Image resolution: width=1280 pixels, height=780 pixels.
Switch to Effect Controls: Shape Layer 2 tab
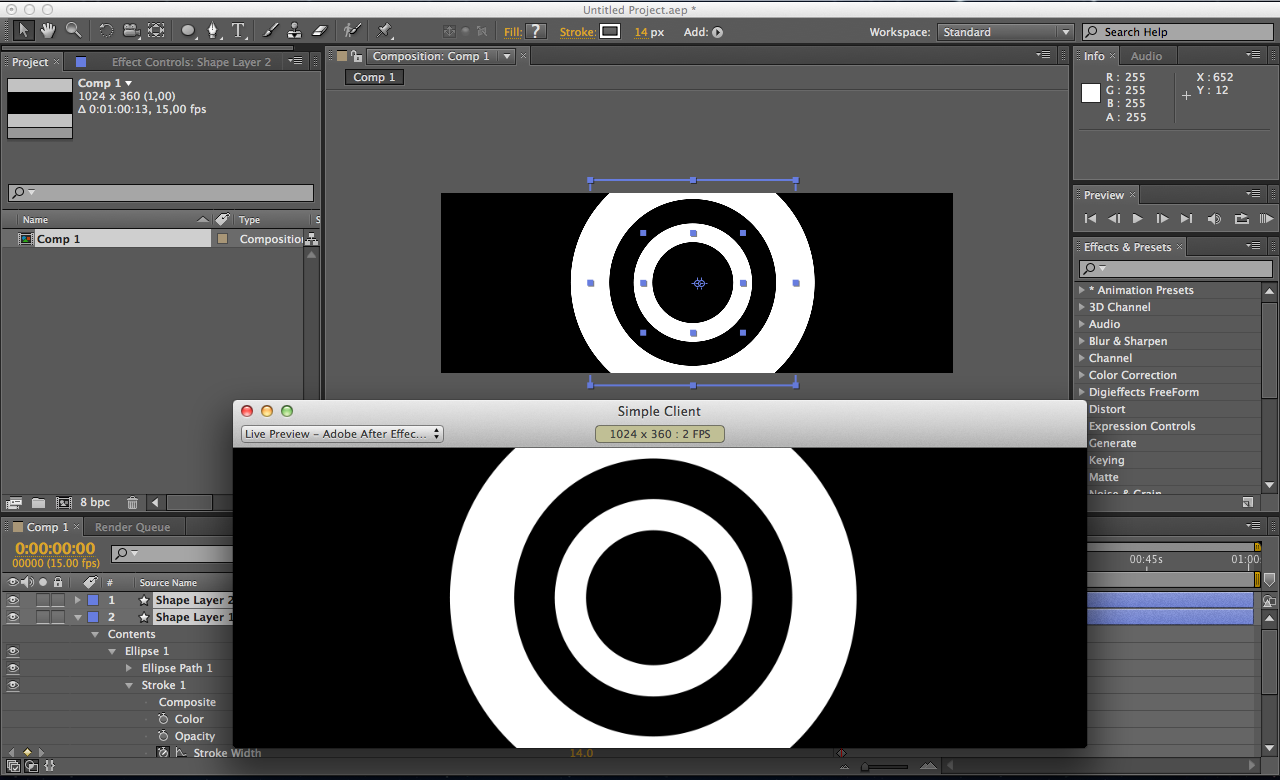(191, 62)
